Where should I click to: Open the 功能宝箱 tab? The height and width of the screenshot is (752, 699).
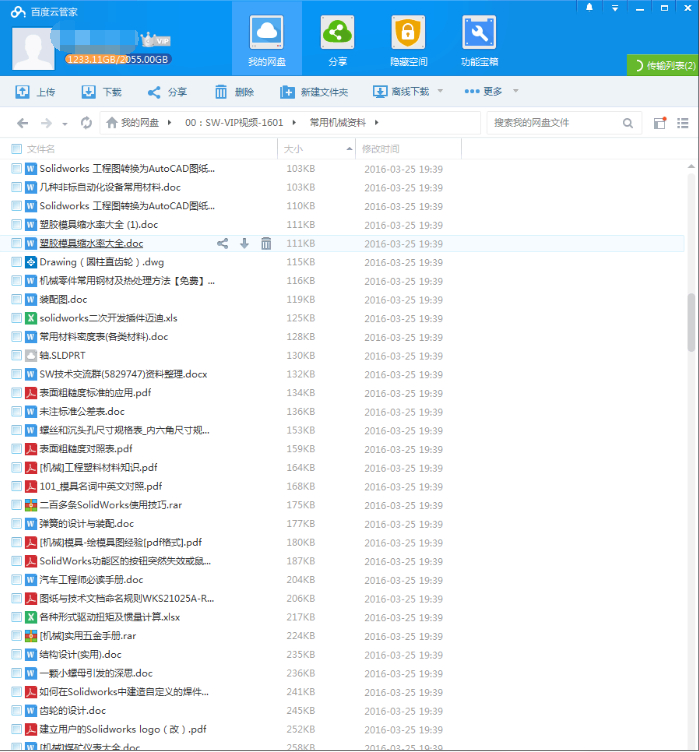pos(479,40)
